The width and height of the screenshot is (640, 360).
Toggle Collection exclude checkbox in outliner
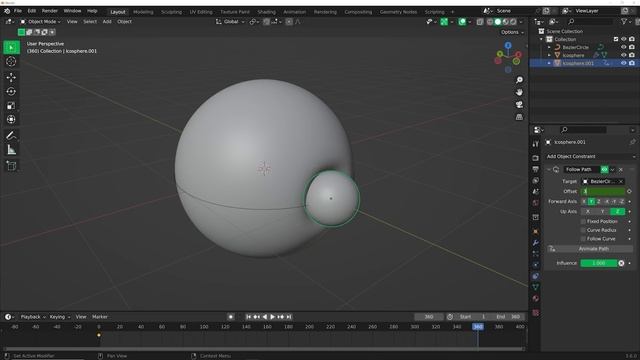coord(616,39)
